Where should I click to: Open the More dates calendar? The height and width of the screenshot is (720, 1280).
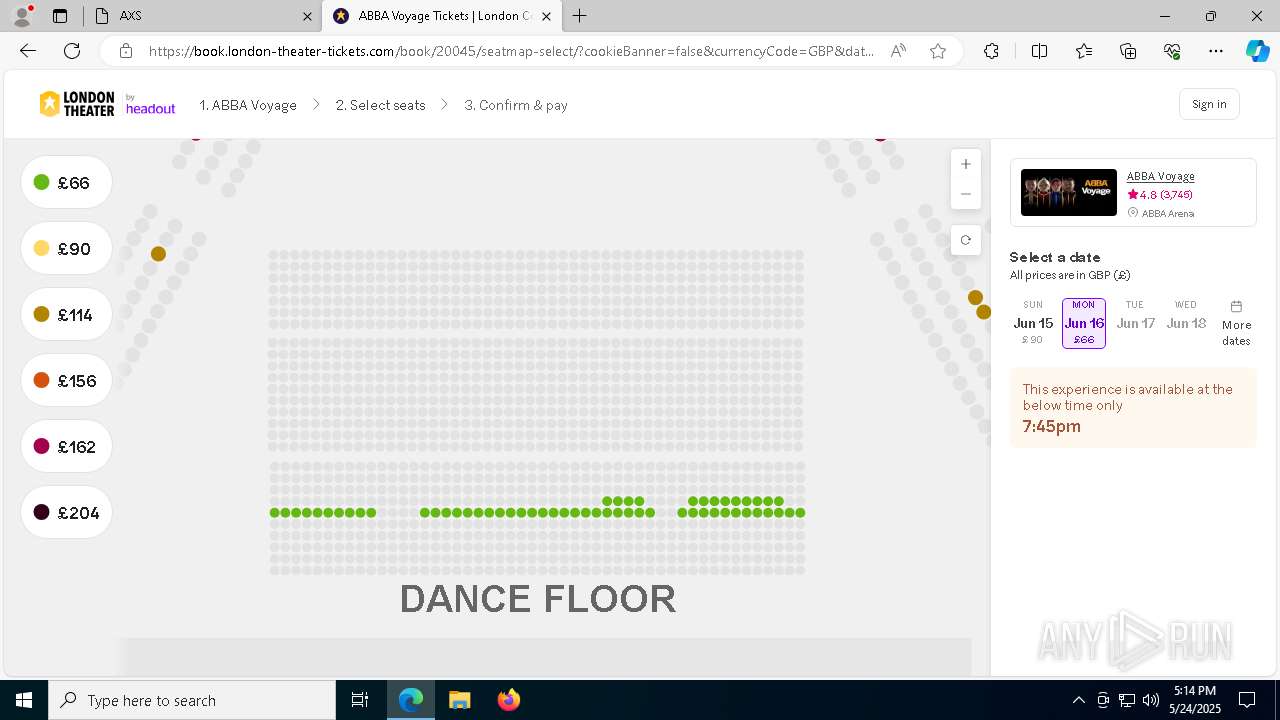(x=1236, y=323)
